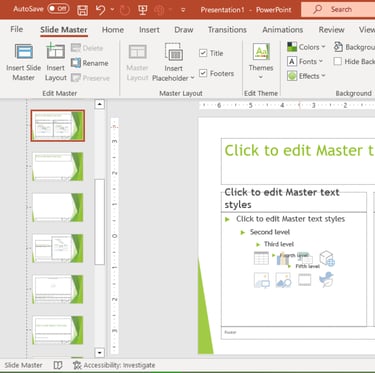Click Slide Master status bar label
The height and width of the screenshot is (373, 375).
[x=23, y=365]
